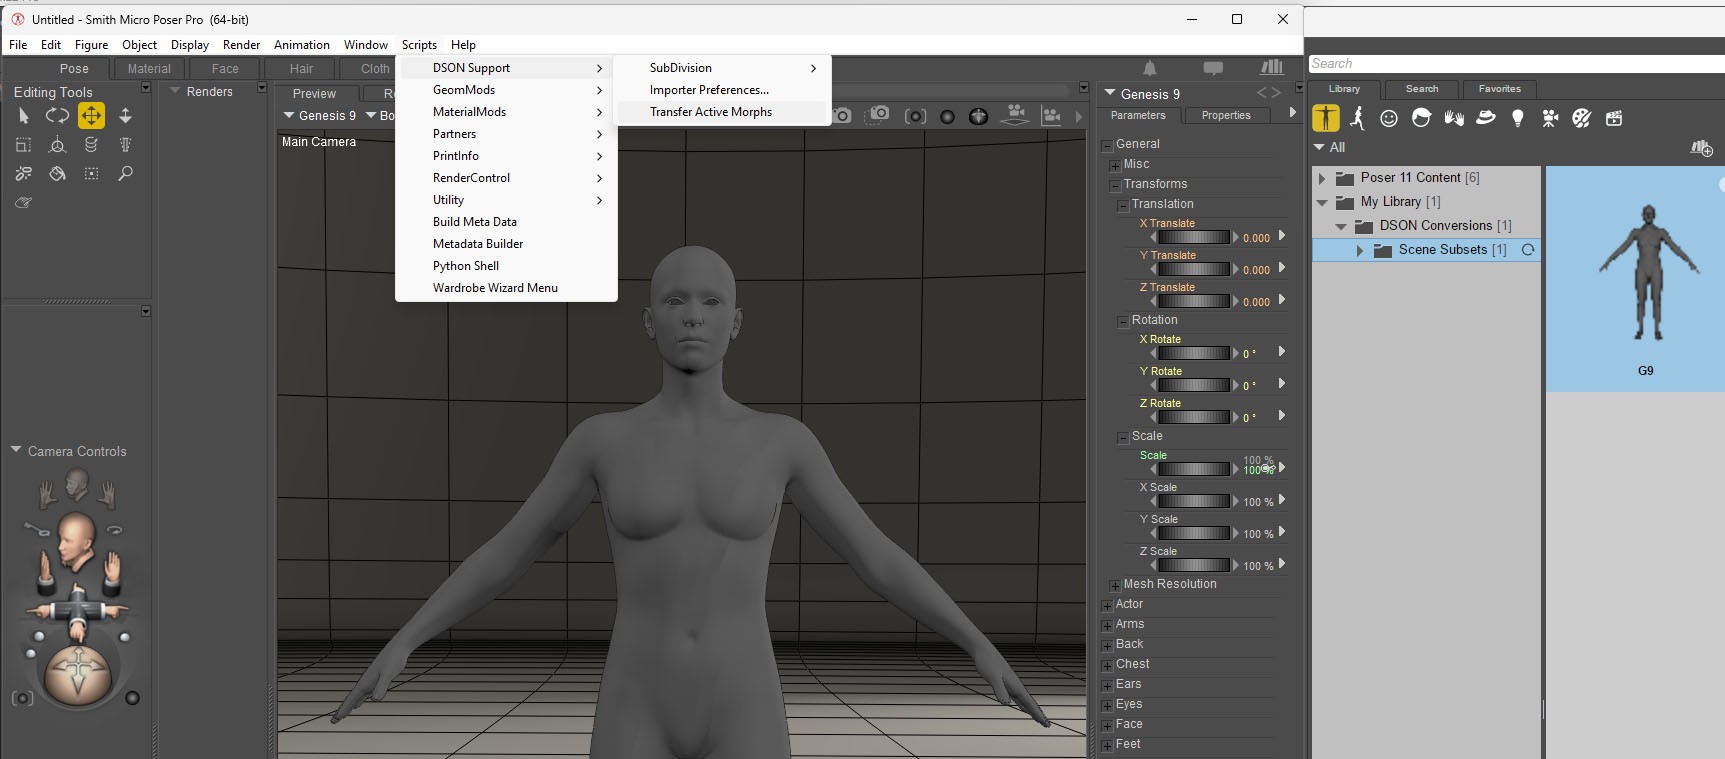This screenshot has height=759, width=1725.
Task: Select the paint bucket color tool
Action: pyautogui.click(x=57, y=174)
